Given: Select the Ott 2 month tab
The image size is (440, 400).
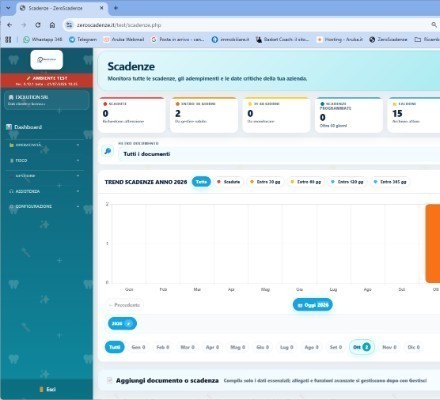Looking at the screenshot, I should coord(362,347).
